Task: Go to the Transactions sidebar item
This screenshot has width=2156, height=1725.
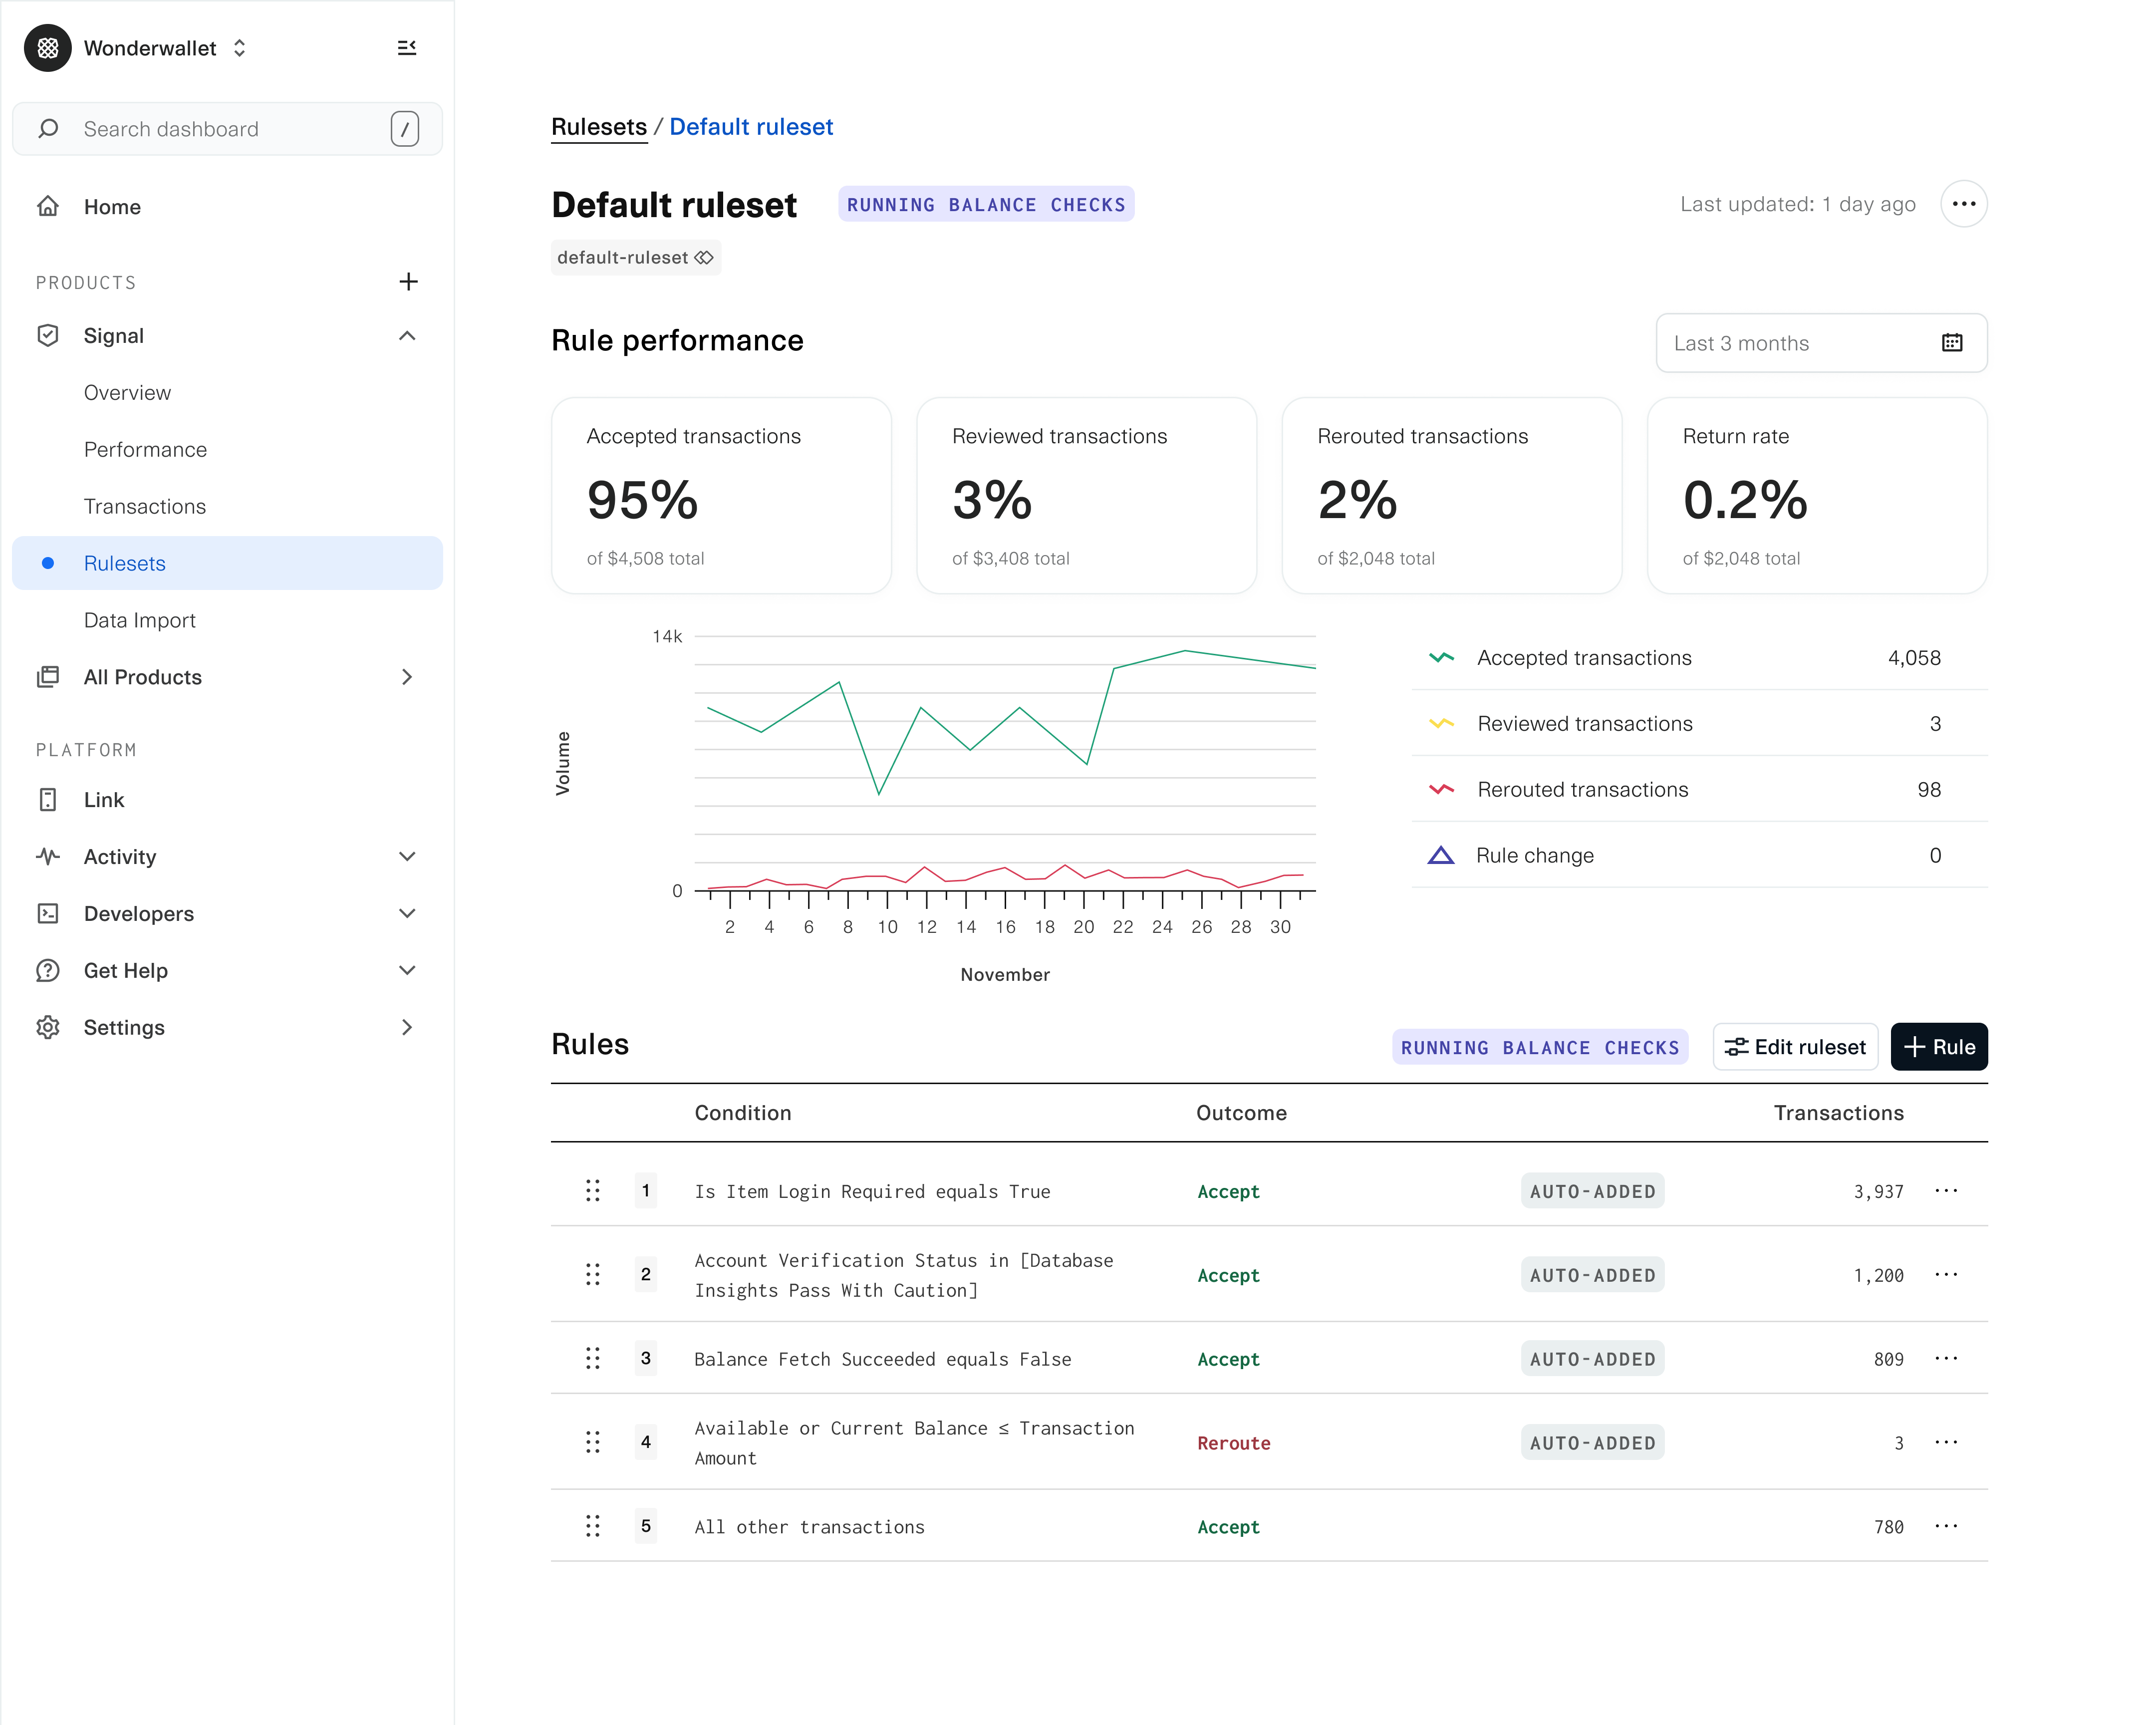Action: [x=145, y=507]
